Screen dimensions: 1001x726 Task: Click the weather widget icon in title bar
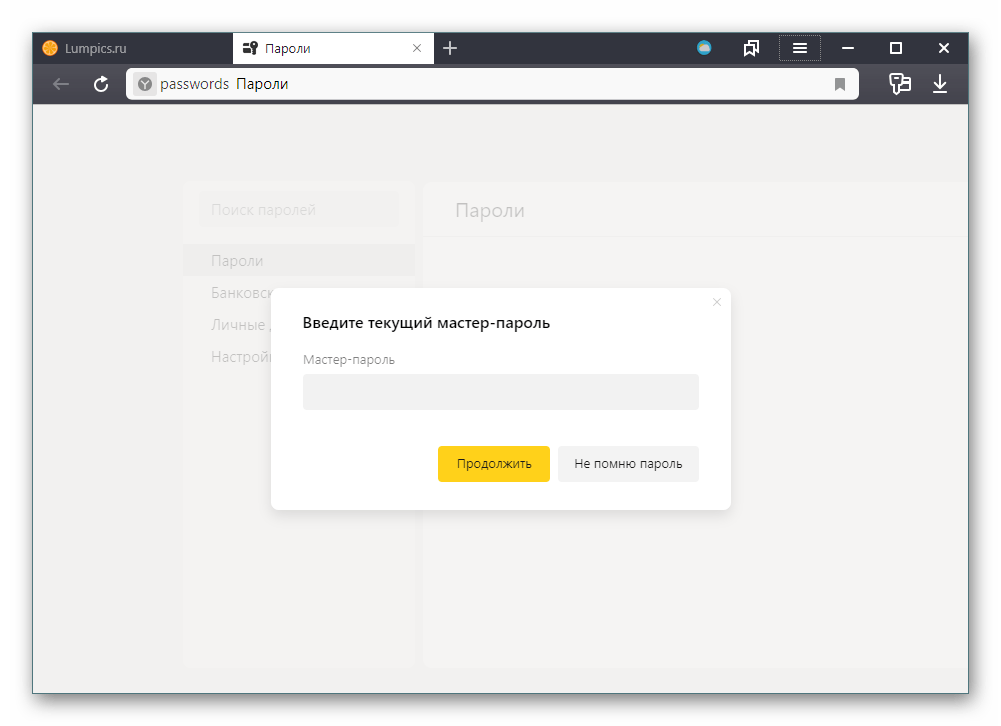point(704,48)
